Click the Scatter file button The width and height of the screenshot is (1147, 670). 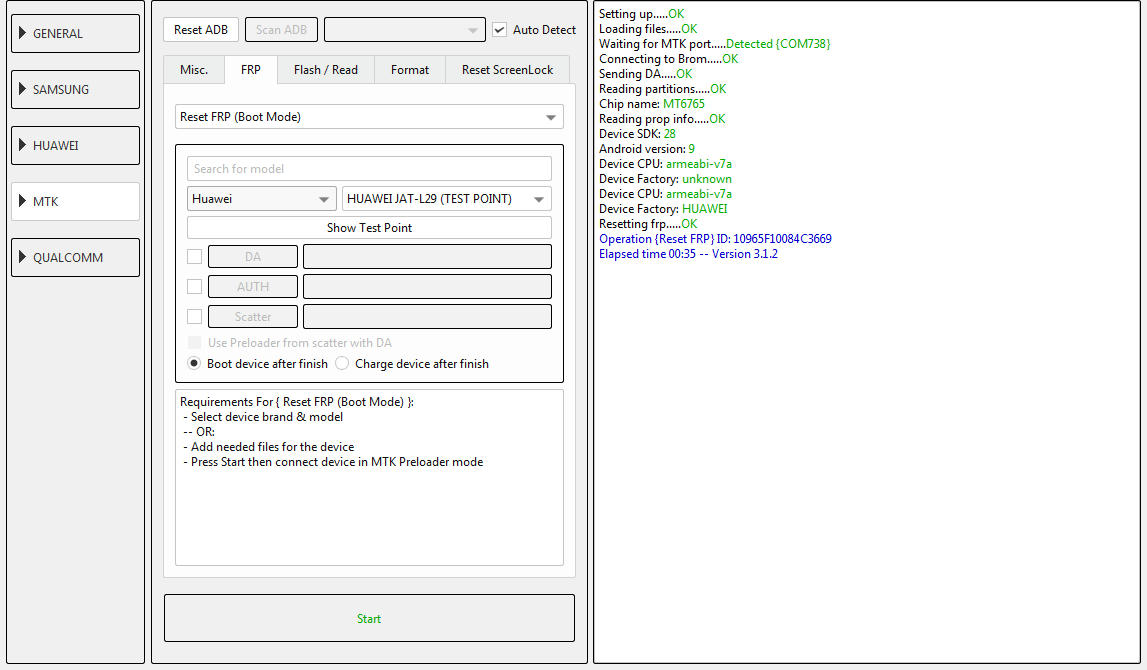coord(253,317)
